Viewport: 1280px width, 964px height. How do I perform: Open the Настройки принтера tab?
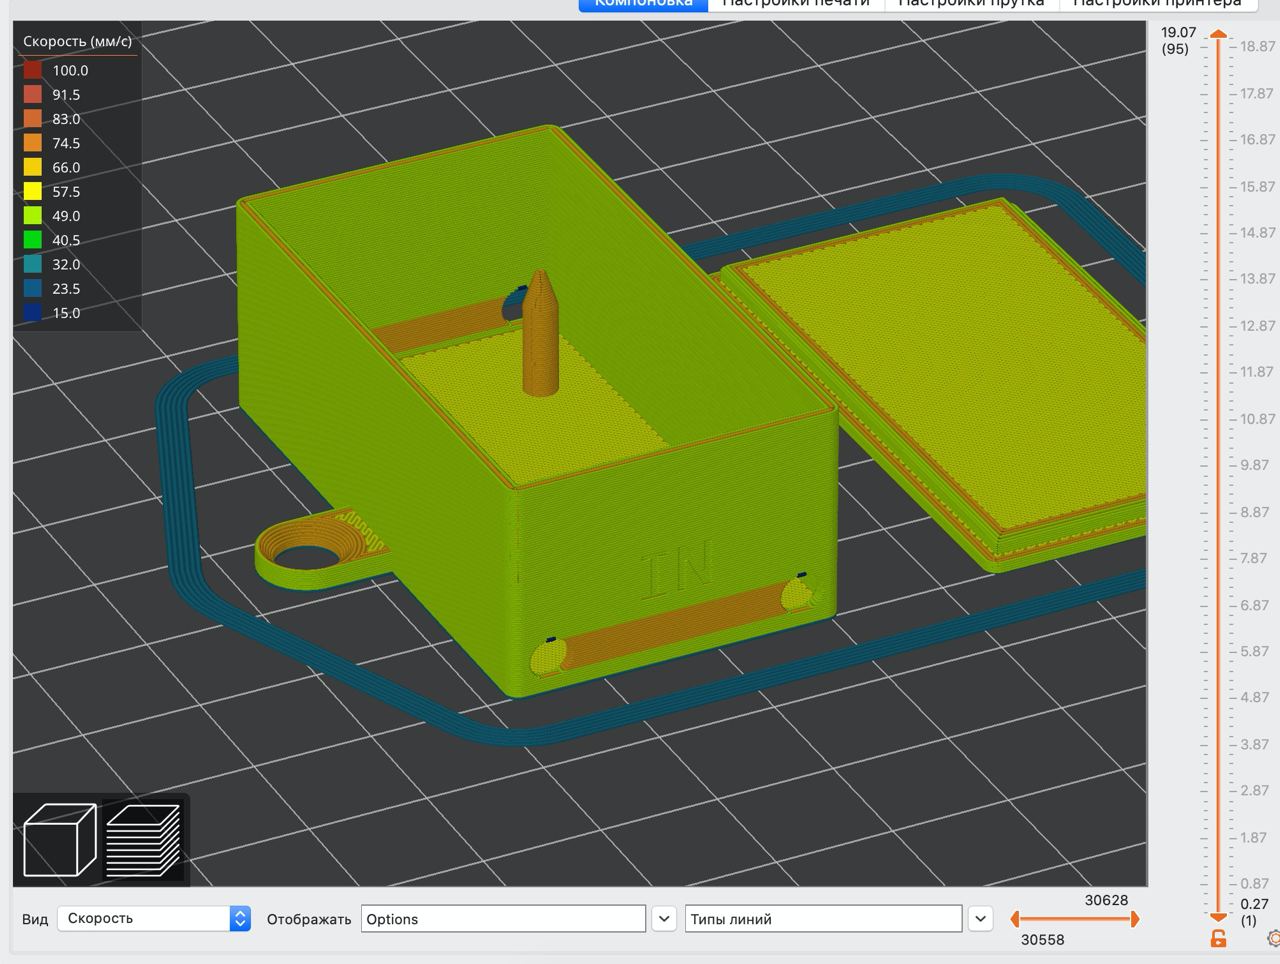tap(1157, 4)
